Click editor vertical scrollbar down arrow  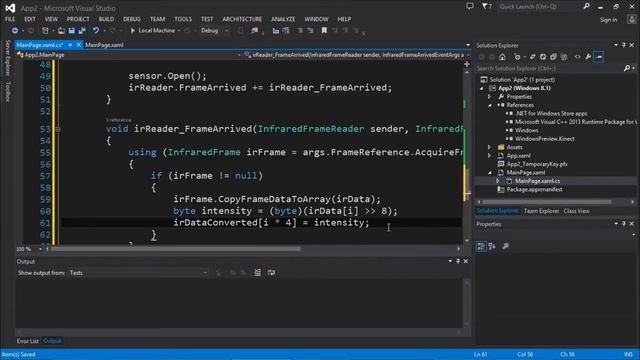[x=467, y=241]
